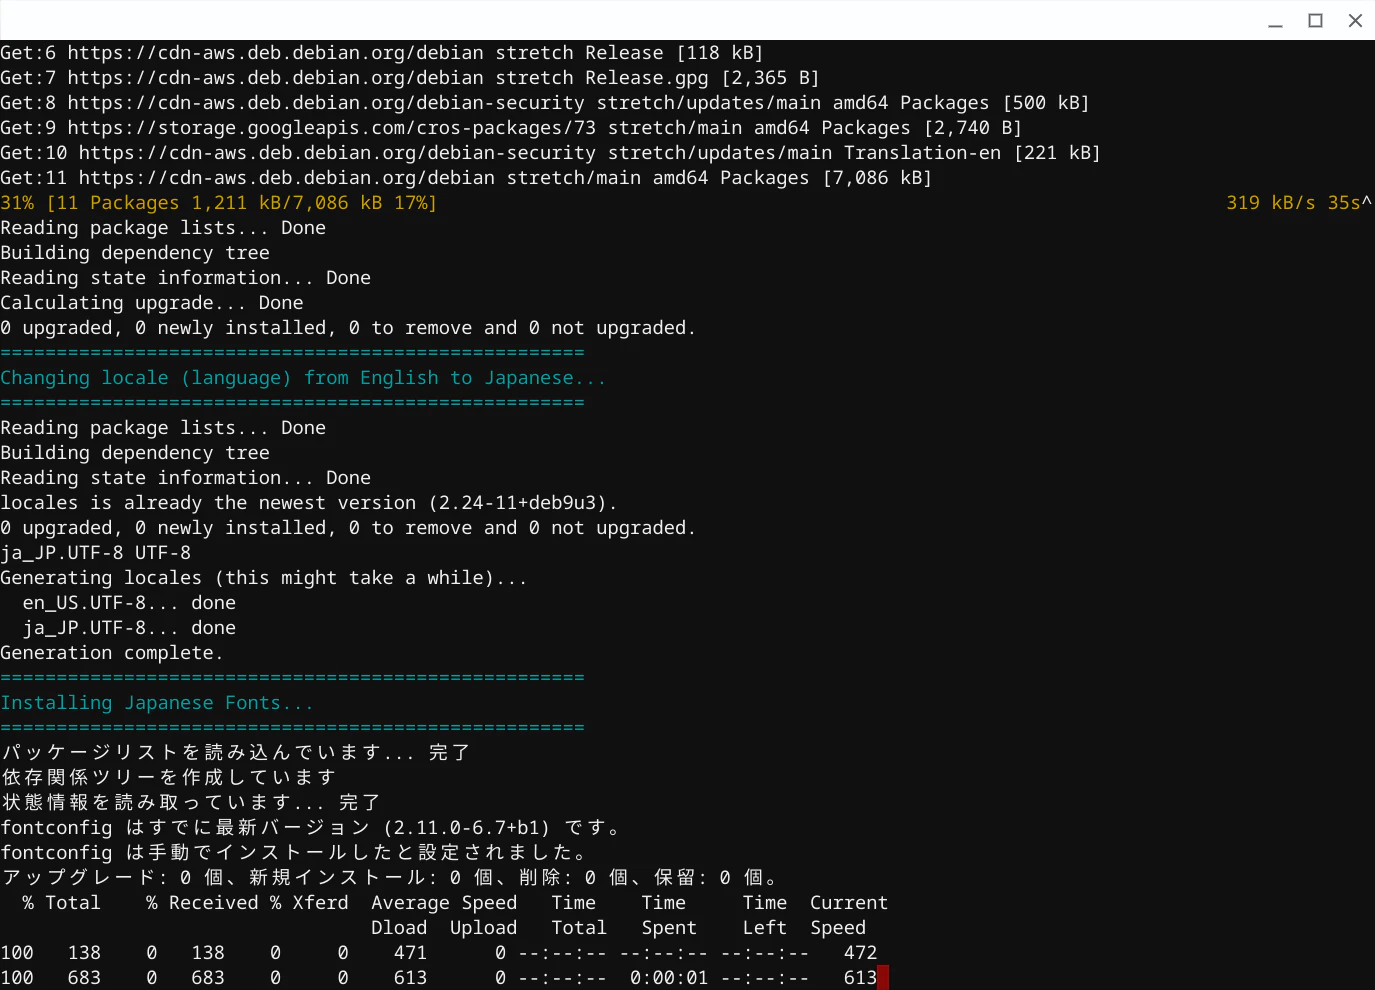Image resolution: width=1375 pixels, height=990 pixels.
Task: Click the "fontconfig は手動でインストール" line
Action: coord(294,853)
